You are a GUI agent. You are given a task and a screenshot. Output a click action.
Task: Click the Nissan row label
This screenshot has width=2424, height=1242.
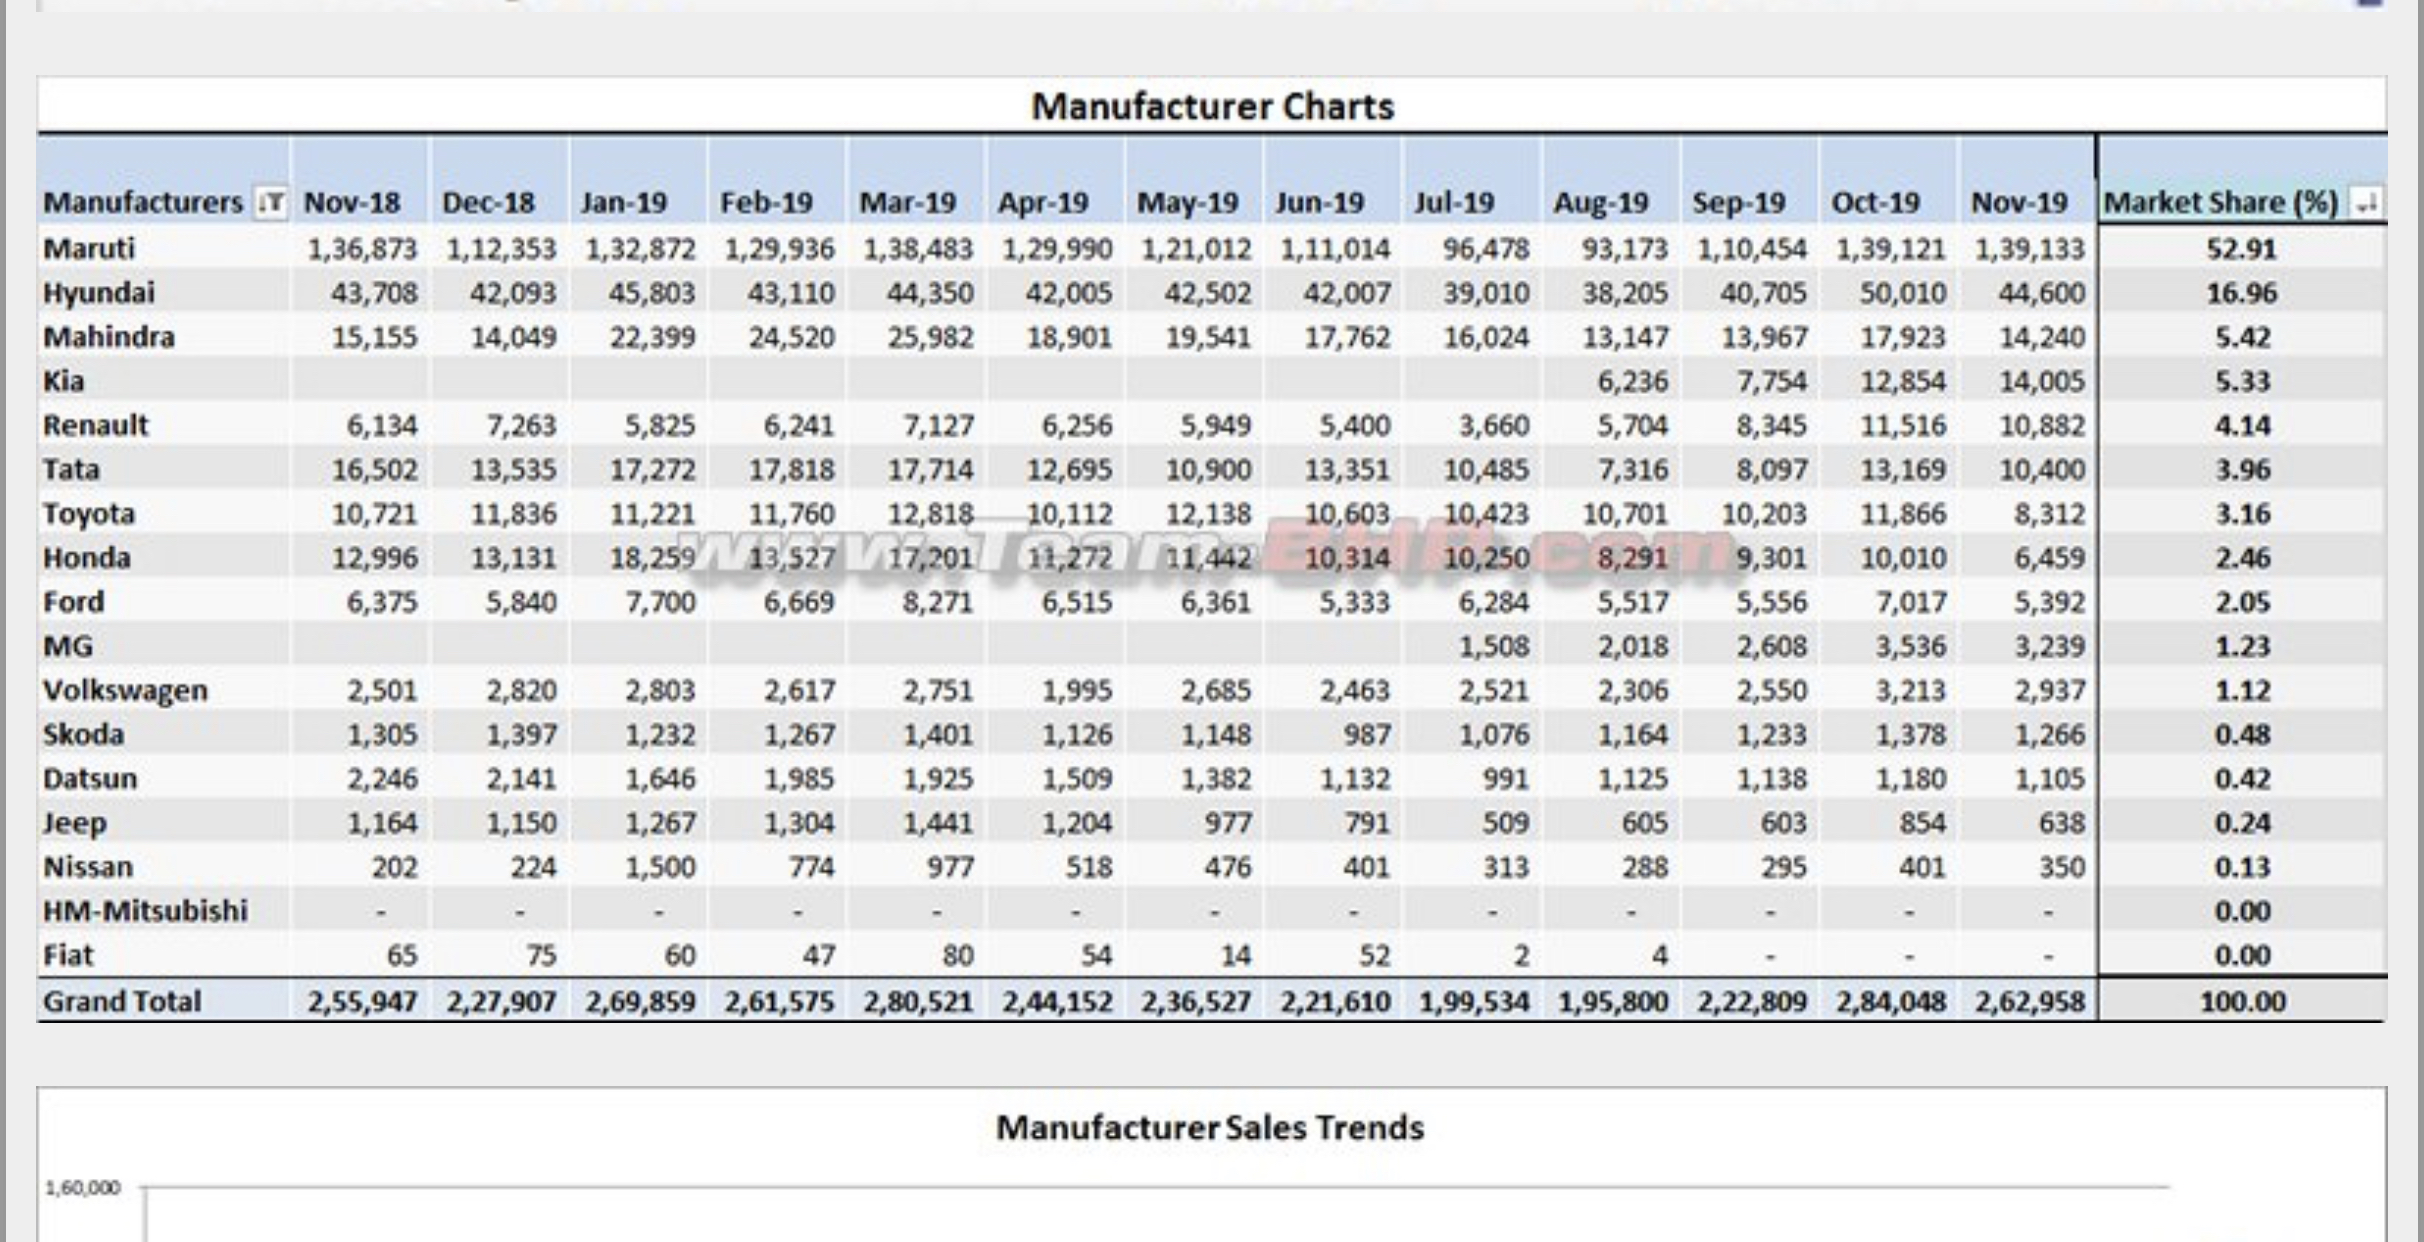tap(88, 867)
